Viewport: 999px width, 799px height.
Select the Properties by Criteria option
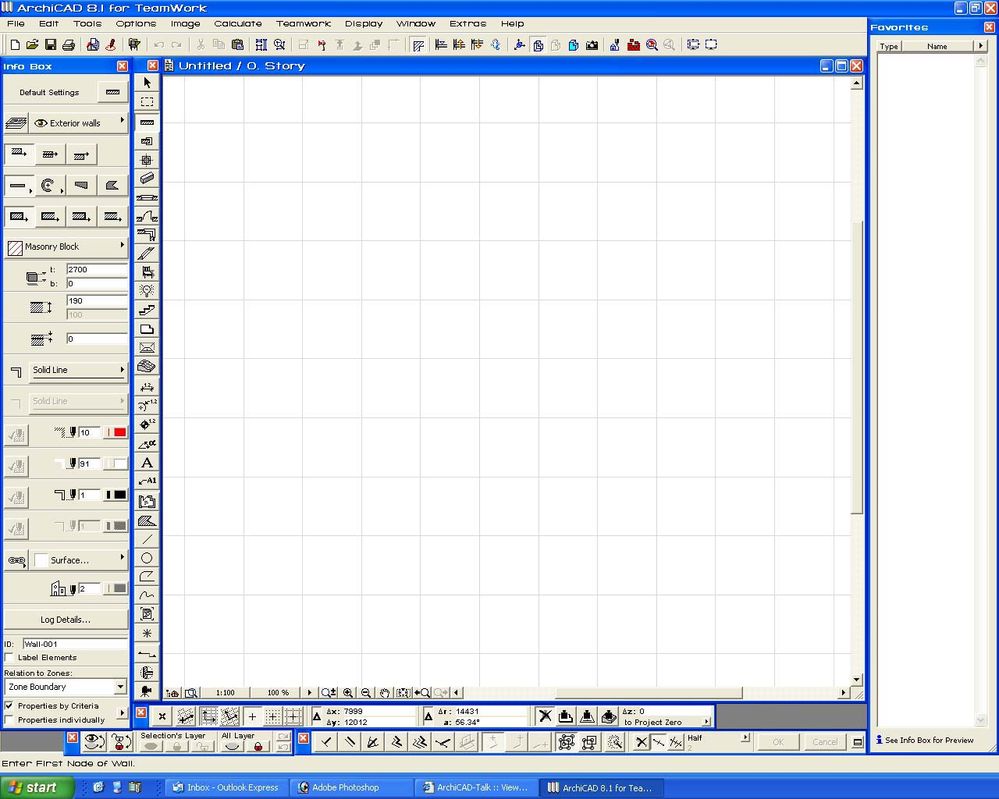point(8,706)
